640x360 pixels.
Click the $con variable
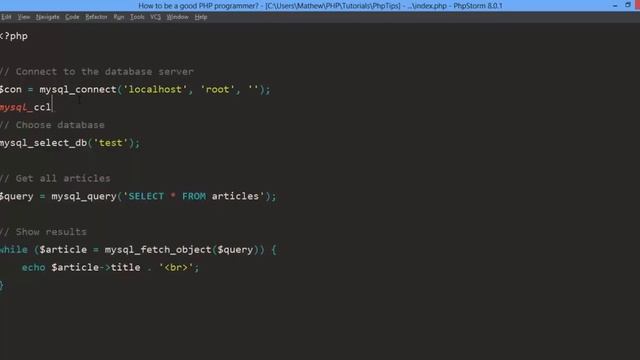(11, 89)
